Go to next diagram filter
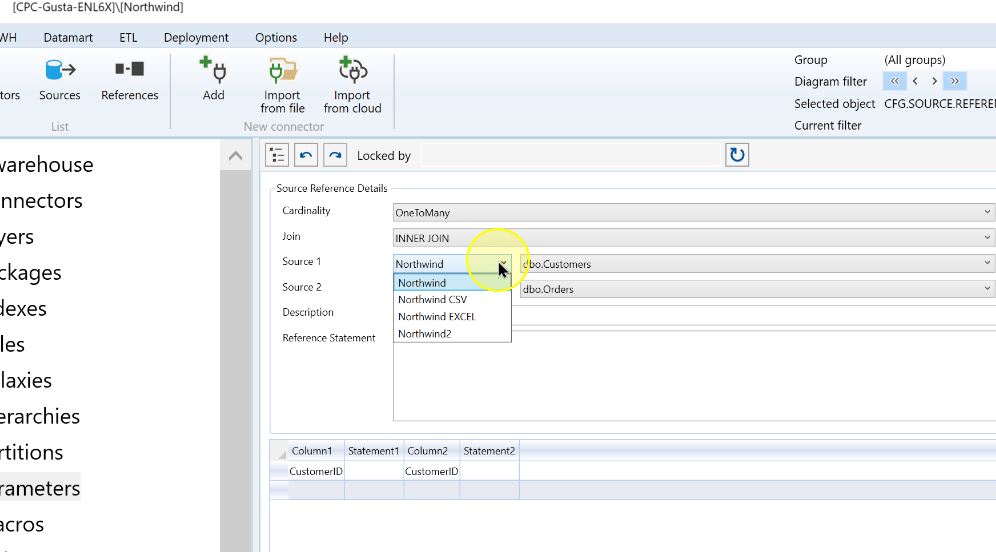Viewport: 996px width, 552px height. coord(934,81)
